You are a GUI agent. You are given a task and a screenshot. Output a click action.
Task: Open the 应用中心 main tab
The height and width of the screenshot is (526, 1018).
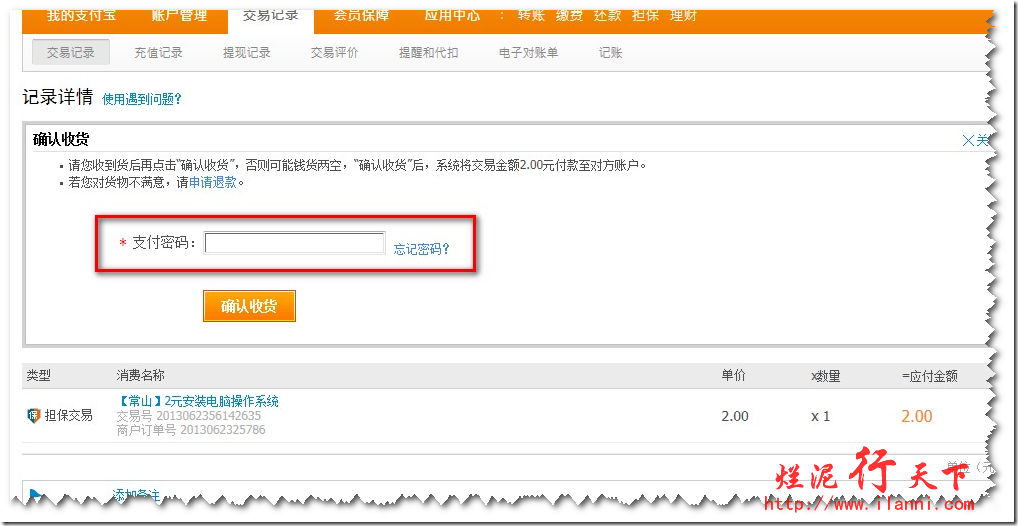(453, 16)
